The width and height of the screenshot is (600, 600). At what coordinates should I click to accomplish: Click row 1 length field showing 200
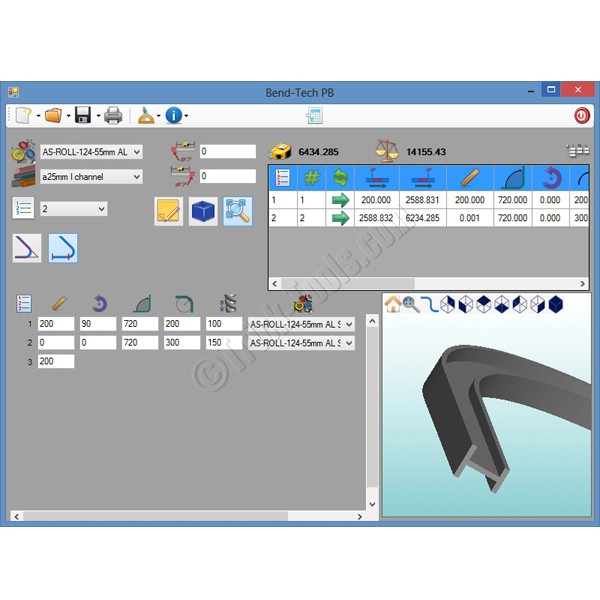(x=56, y=324)
